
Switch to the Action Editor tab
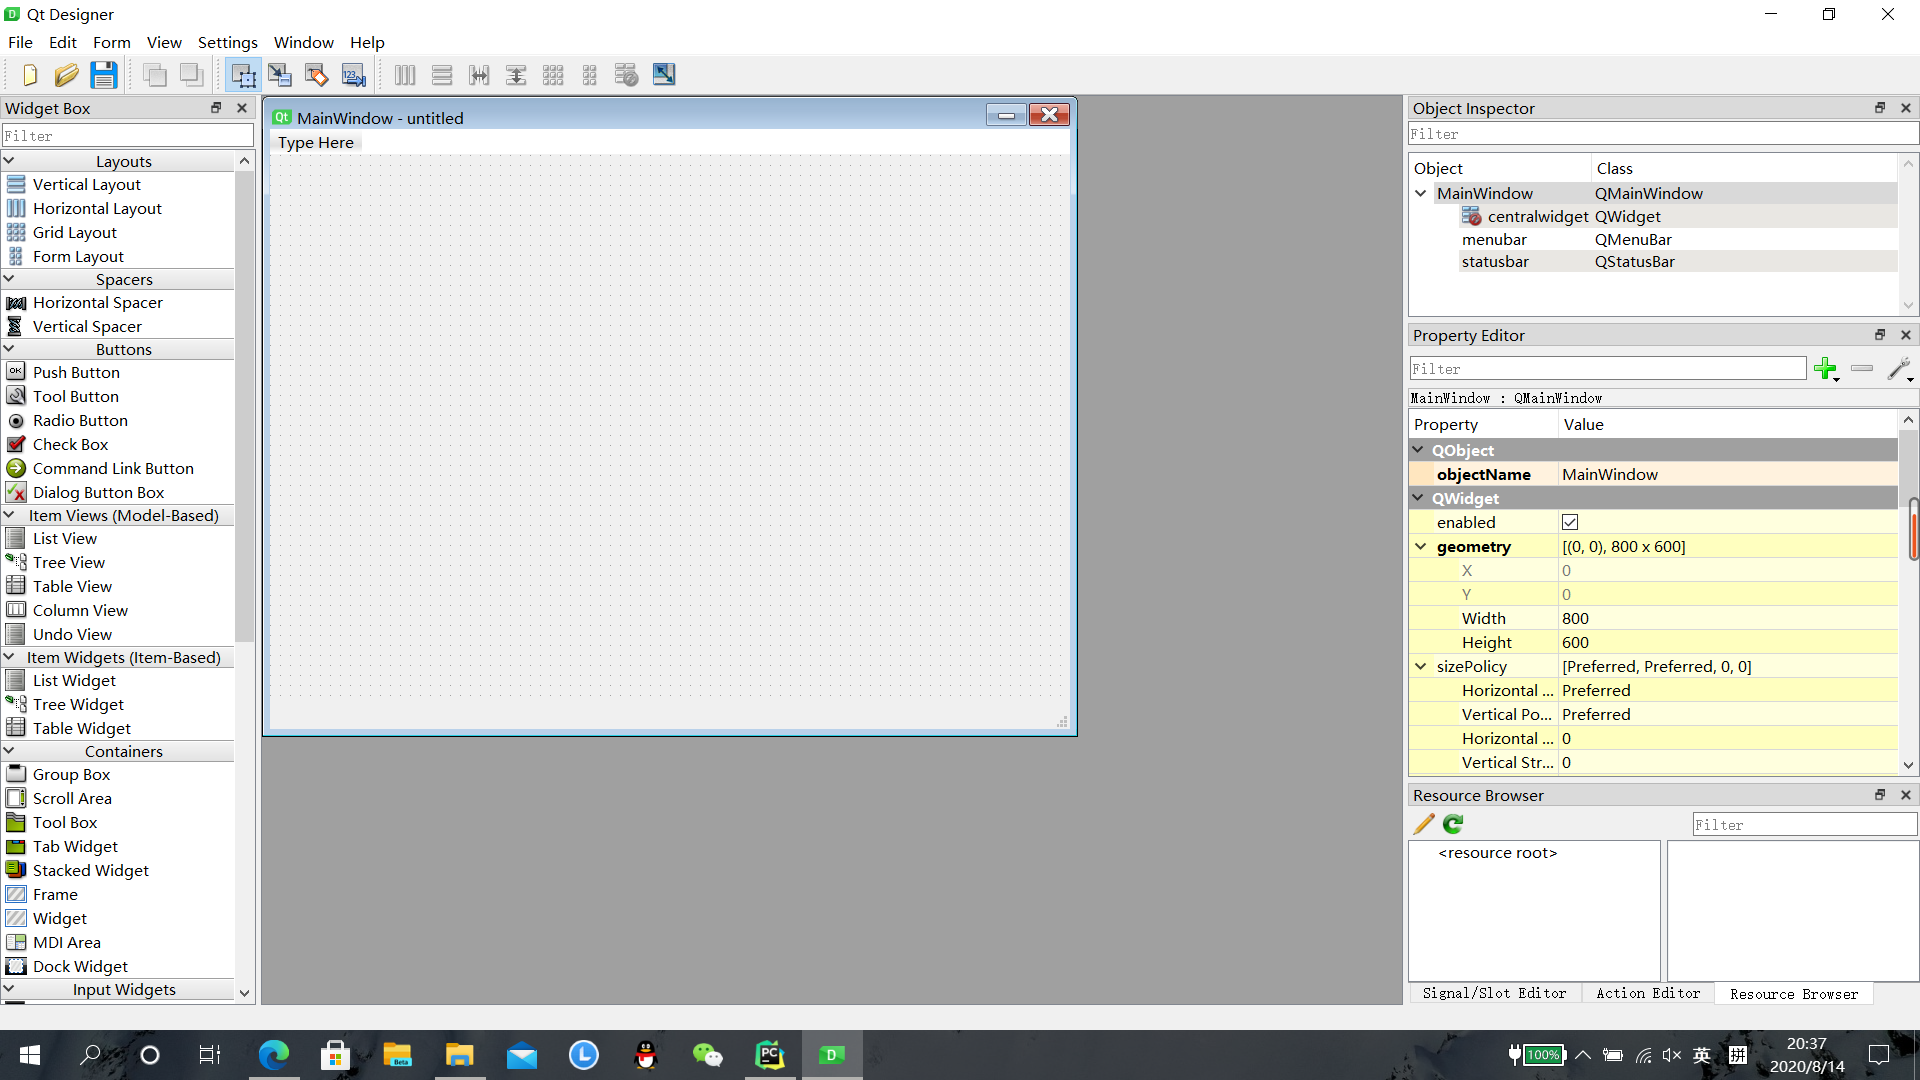click(x=1647, y=993)
